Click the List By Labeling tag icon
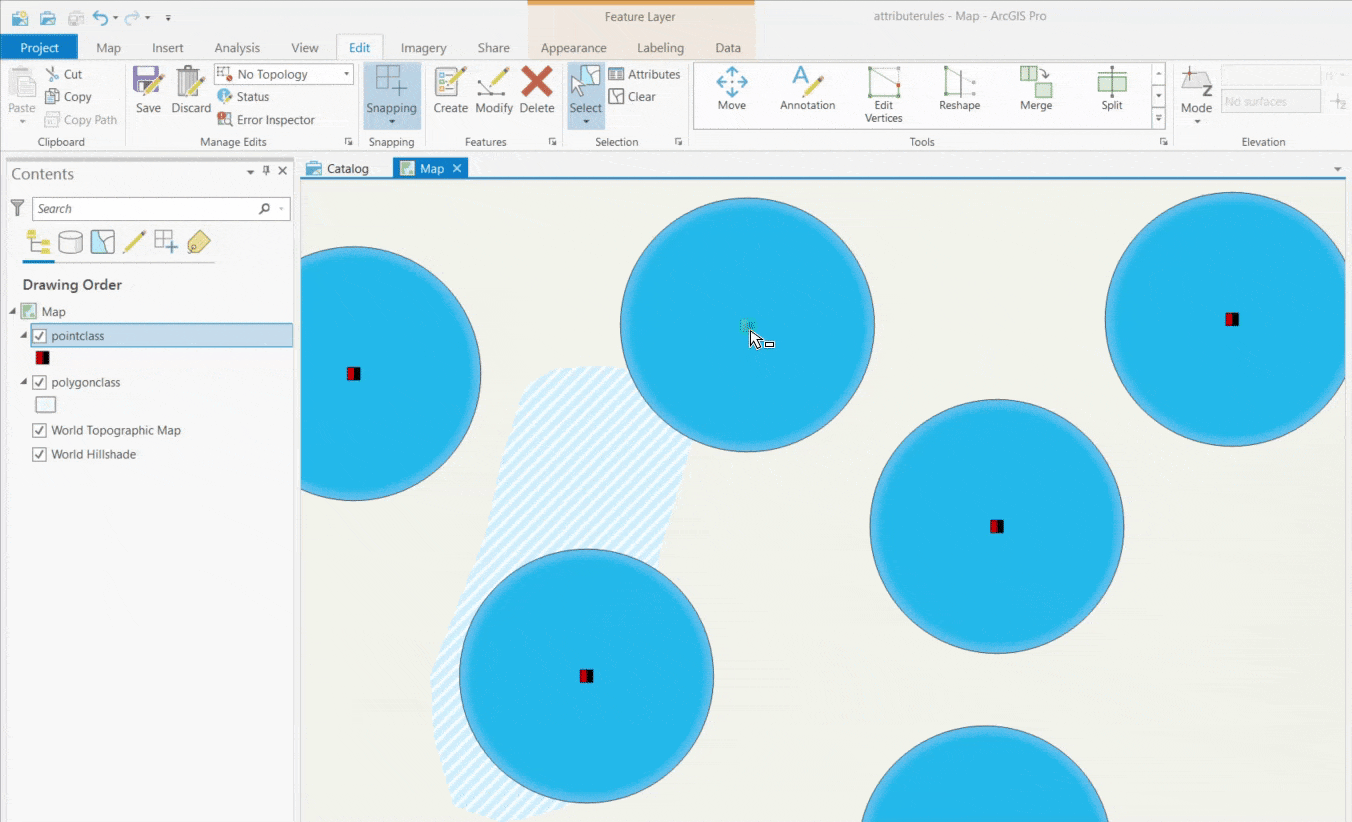 click(x=198, y=242)
